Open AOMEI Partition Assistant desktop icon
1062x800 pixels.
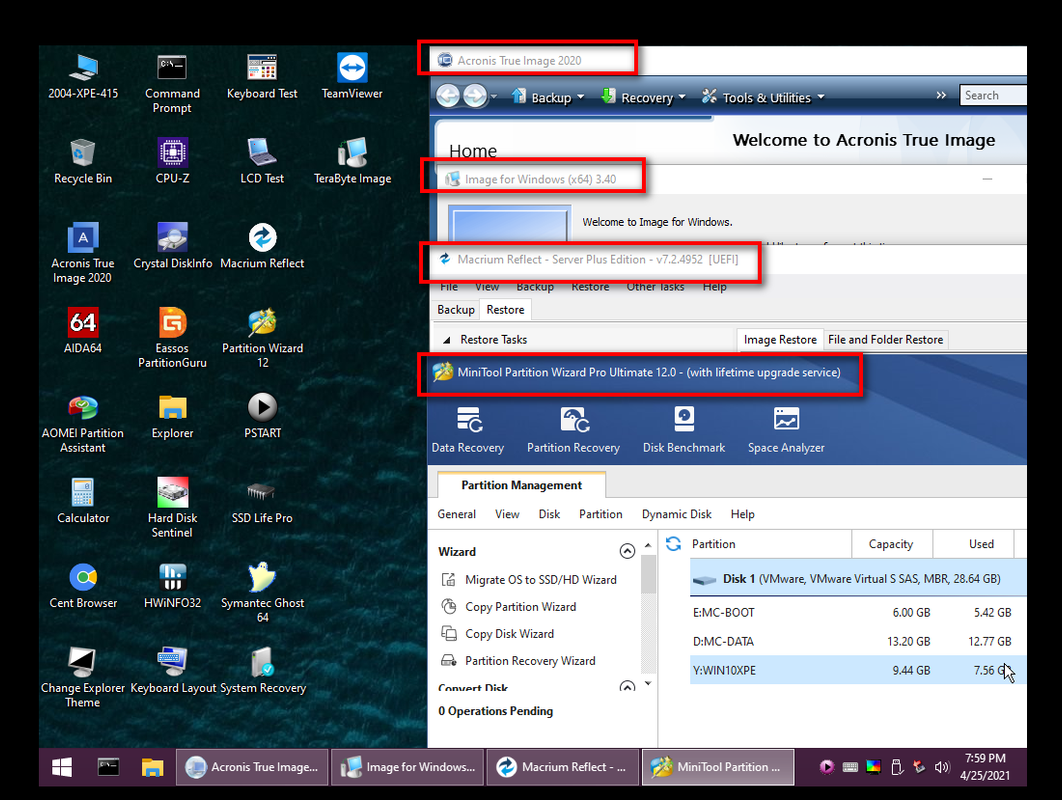coord(83,422)
